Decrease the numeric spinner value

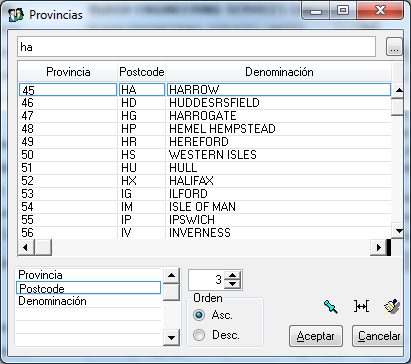[232, 284]
